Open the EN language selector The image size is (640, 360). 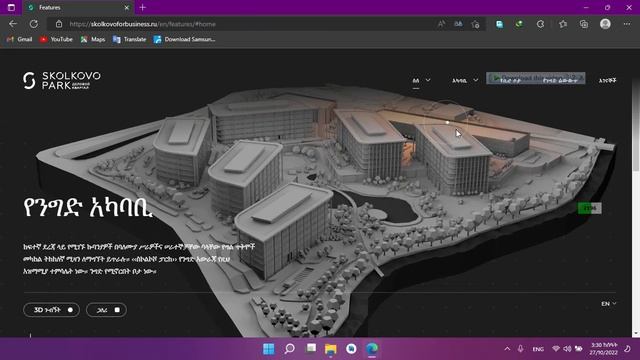[x=609, y=304]
